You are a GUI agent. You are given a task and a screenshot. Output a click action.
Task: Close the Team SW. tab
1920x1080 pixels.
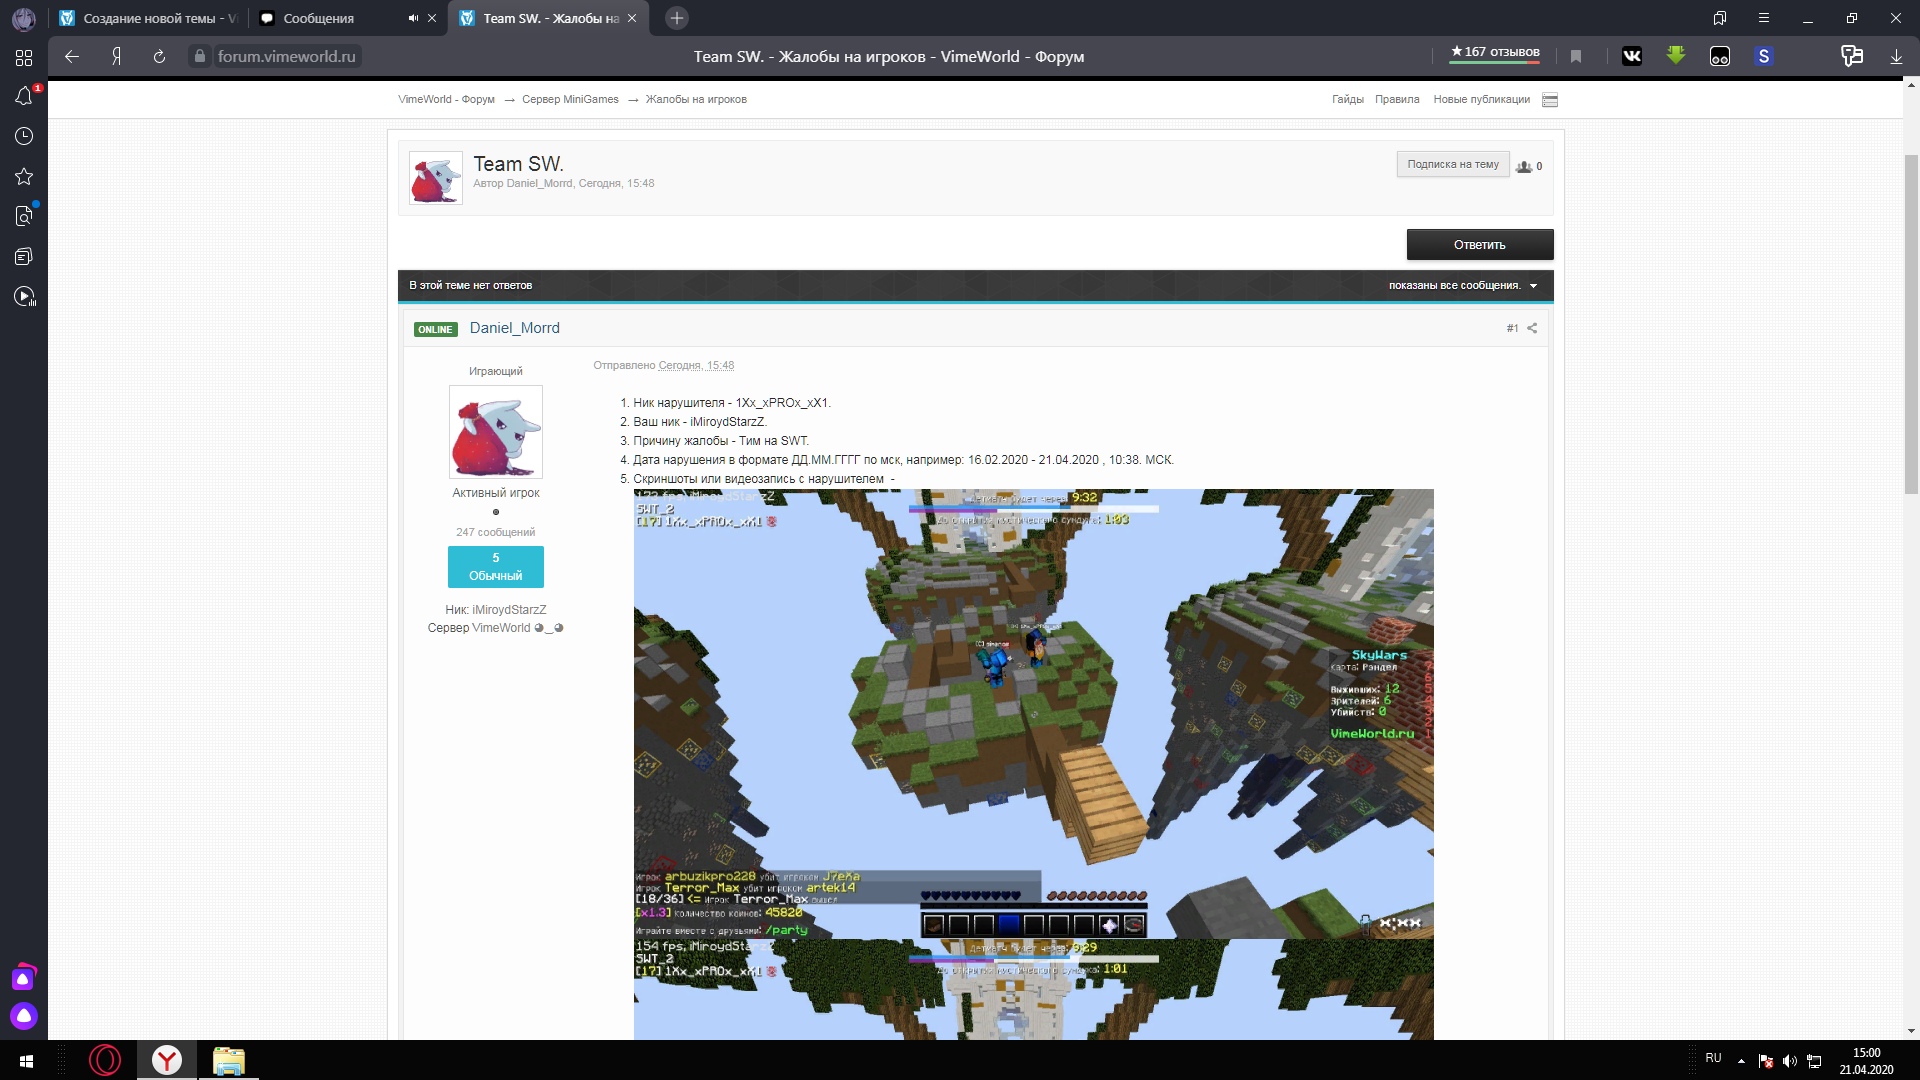tap(632, 18)
